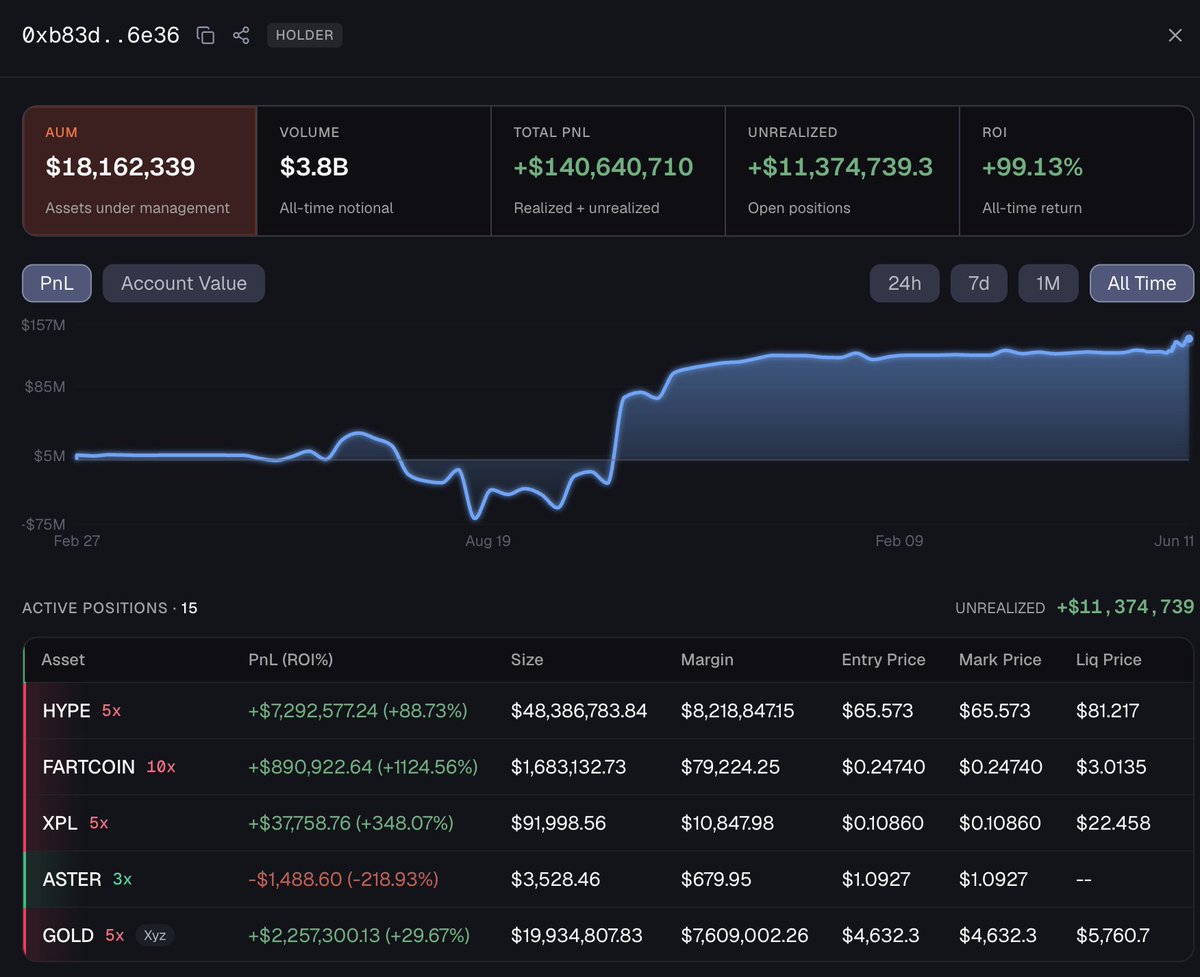Viewport: 1200px width, 977px height.
Task: Copy the wallet address 0xb83d..6e36
Action: (x=206, y=35)
